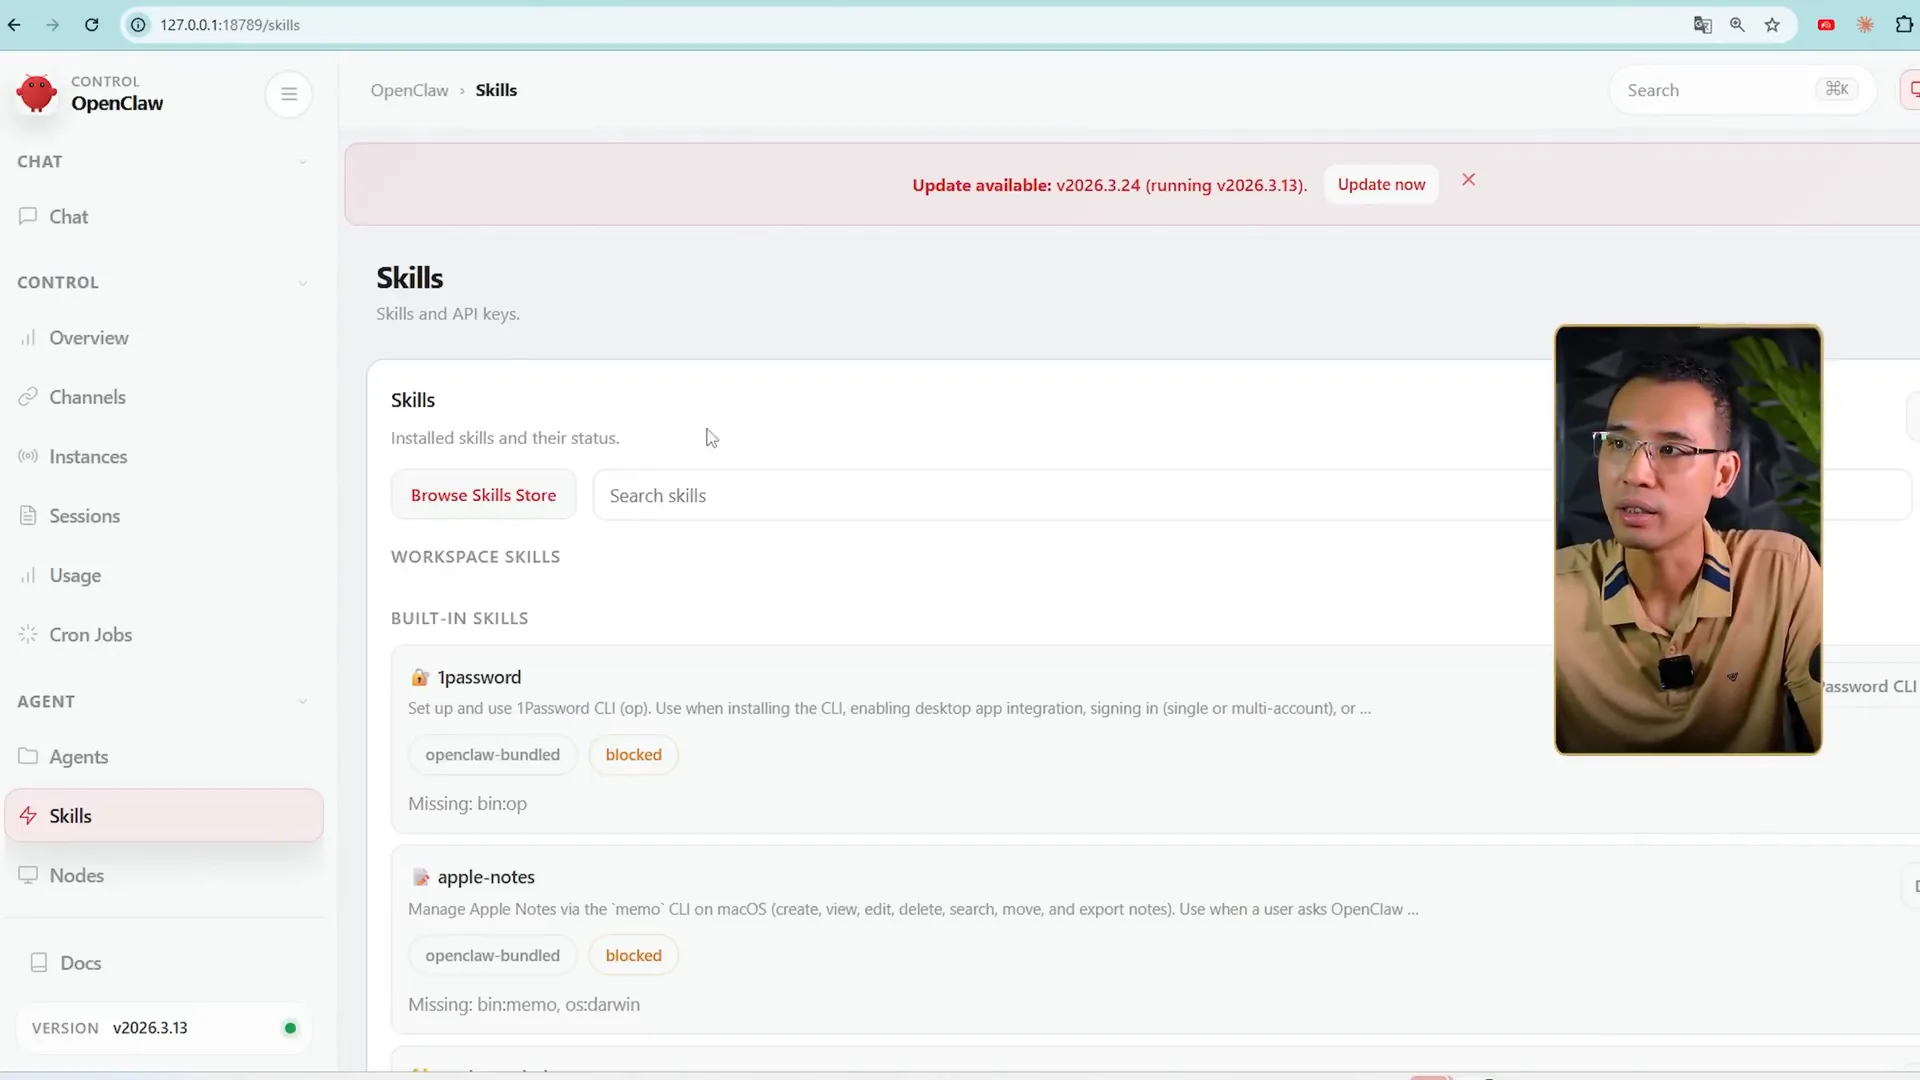Screen dimensions: 1920x1080
Task: Bookmark this page with the star
Action: pyautogui.click(x=1772, y=25)
